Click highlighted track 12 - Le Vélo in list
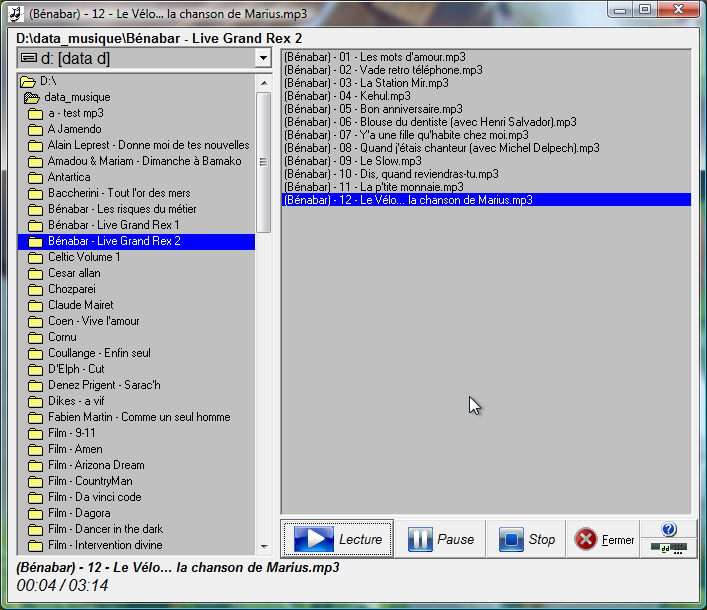This screenshot has height=610, width=707. [x=486, y=200]
